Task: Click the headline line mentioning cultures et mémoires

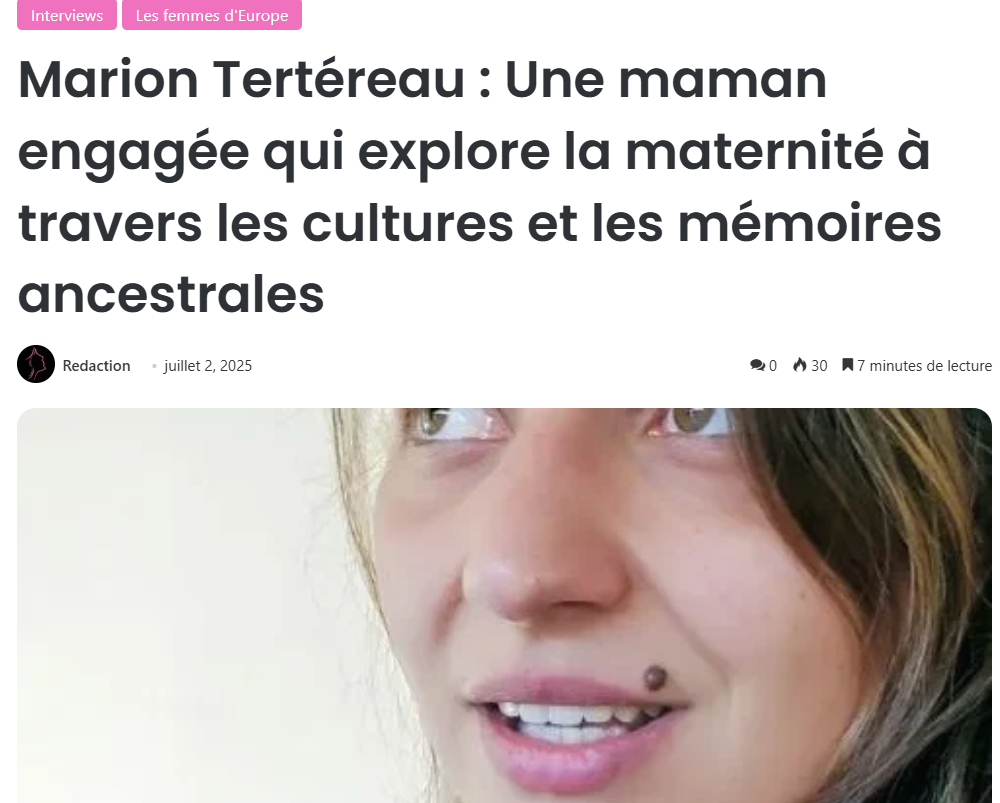Action: 480,223
